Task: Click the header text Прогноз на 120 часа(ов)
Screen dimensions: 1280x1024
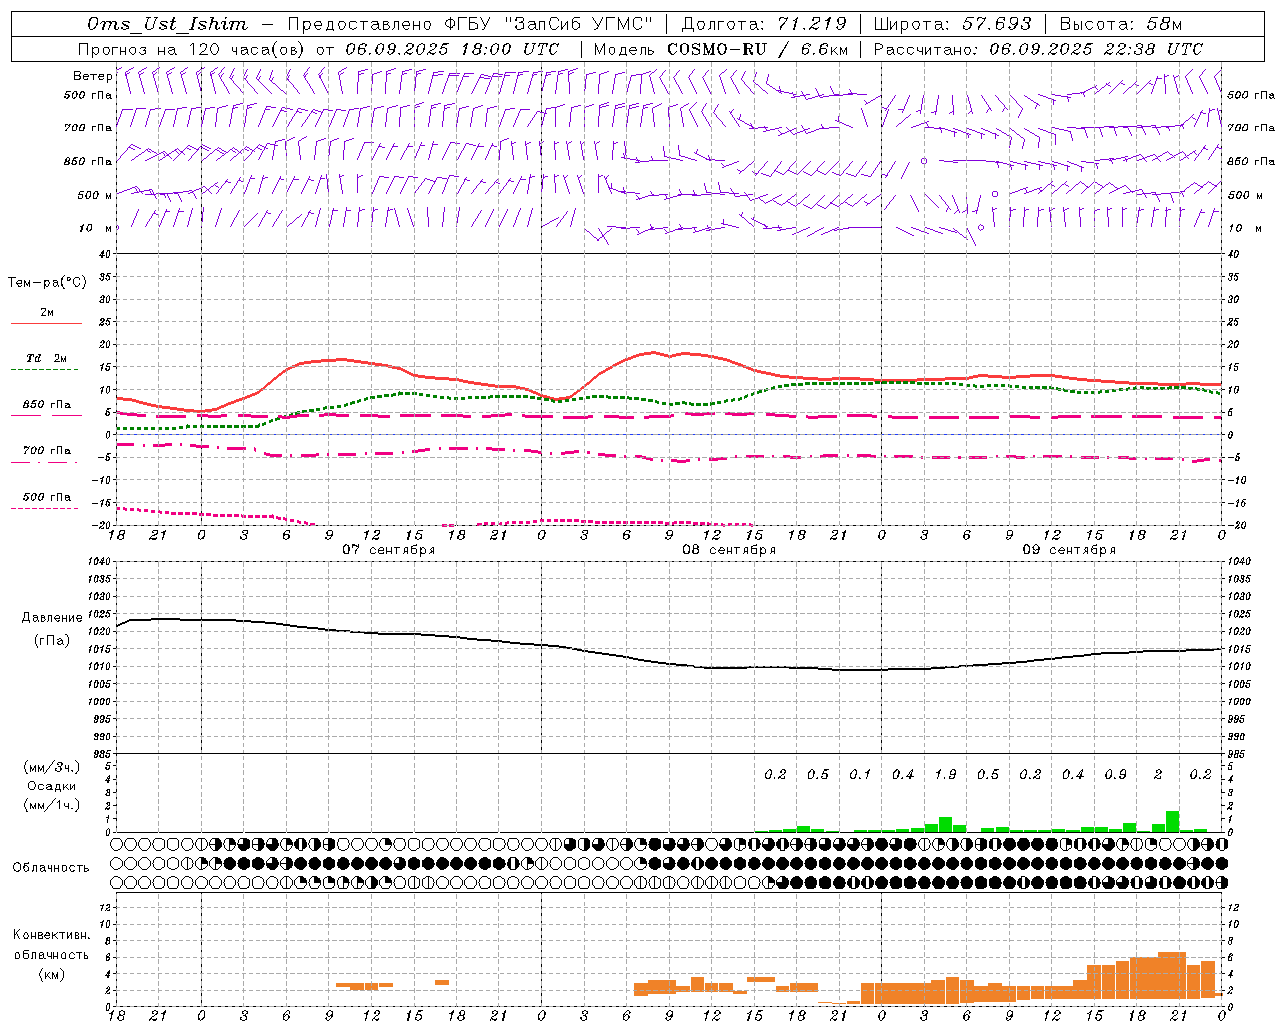Action: 193,49
